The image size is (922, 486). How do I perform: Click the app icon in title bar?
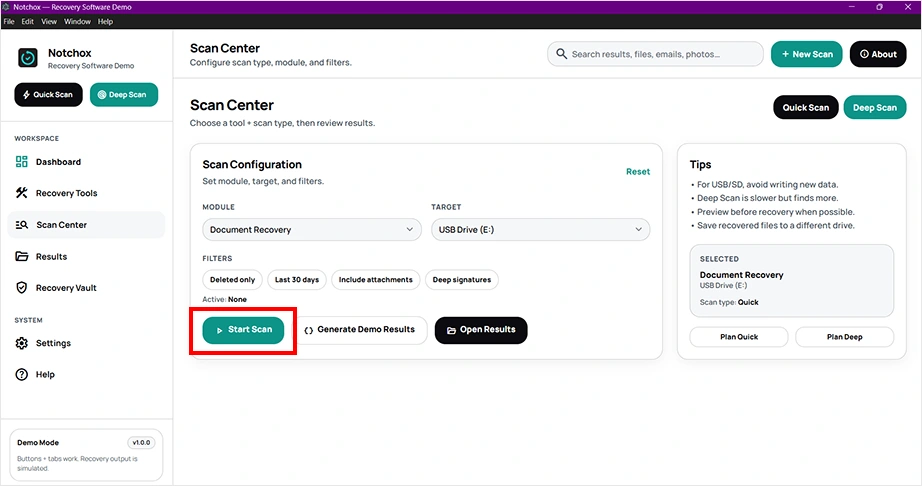tap(6, 7)
